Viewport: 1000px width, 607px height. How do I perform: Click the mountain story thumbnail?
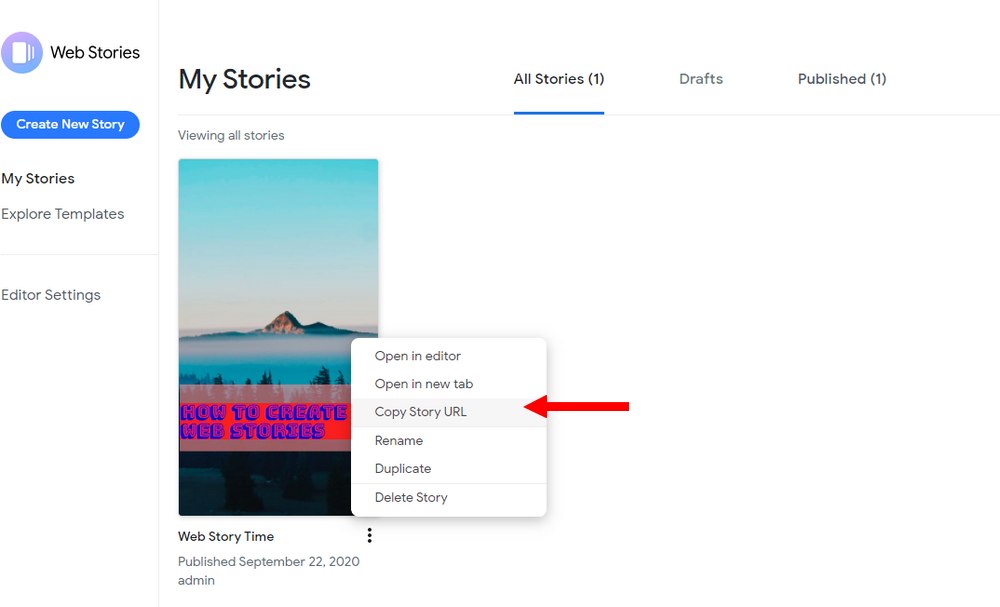[278, 337]
